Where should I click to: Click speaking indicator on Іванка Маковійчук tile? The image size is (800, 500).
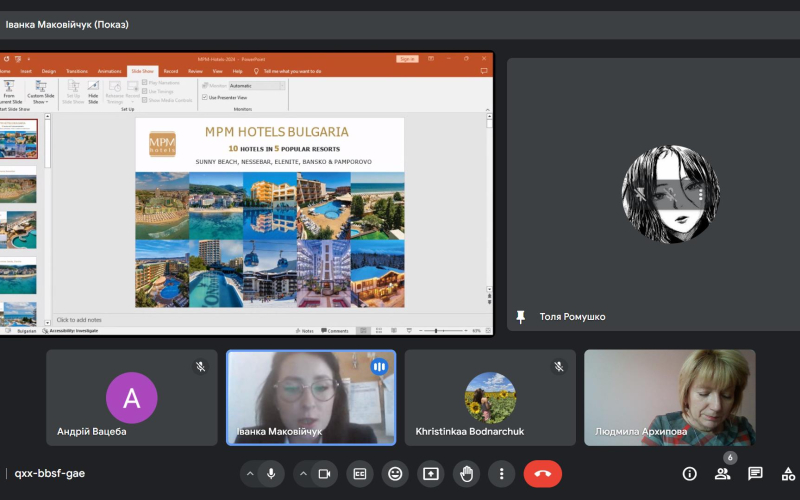[x=379, y=366]
